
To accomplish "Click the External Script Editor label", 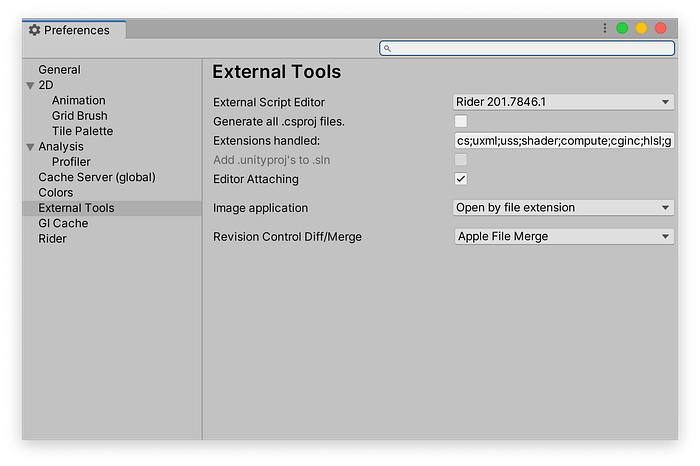I will click(x=269, y=103).
